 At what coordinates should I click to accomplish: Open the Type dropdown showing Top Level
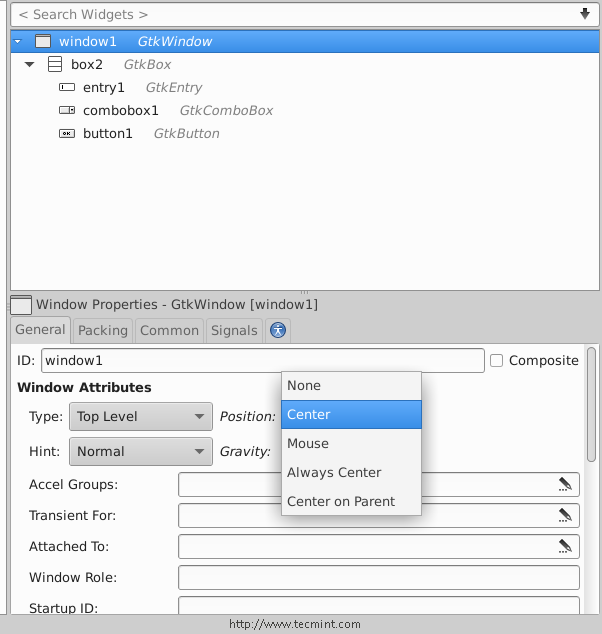point(141,416)
